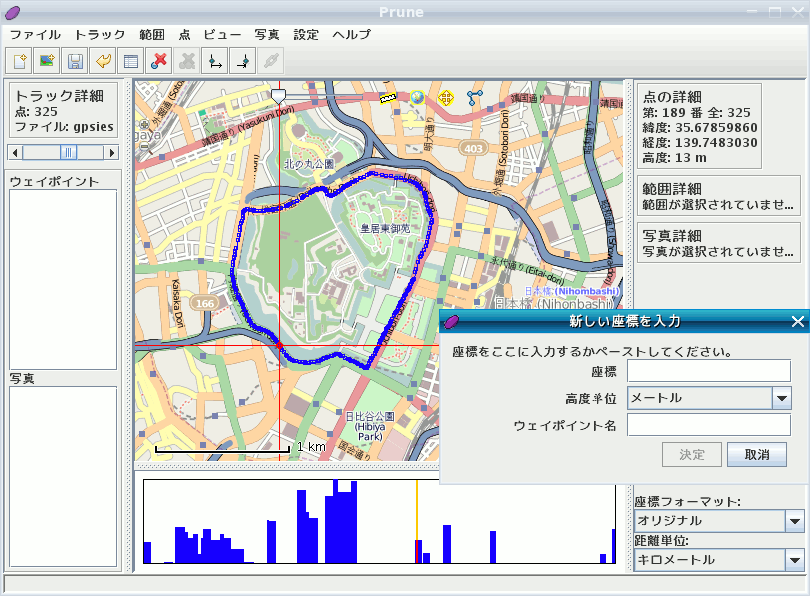Click the Open file toolbar icon
The image size is (810, 596).
[20, 61]
